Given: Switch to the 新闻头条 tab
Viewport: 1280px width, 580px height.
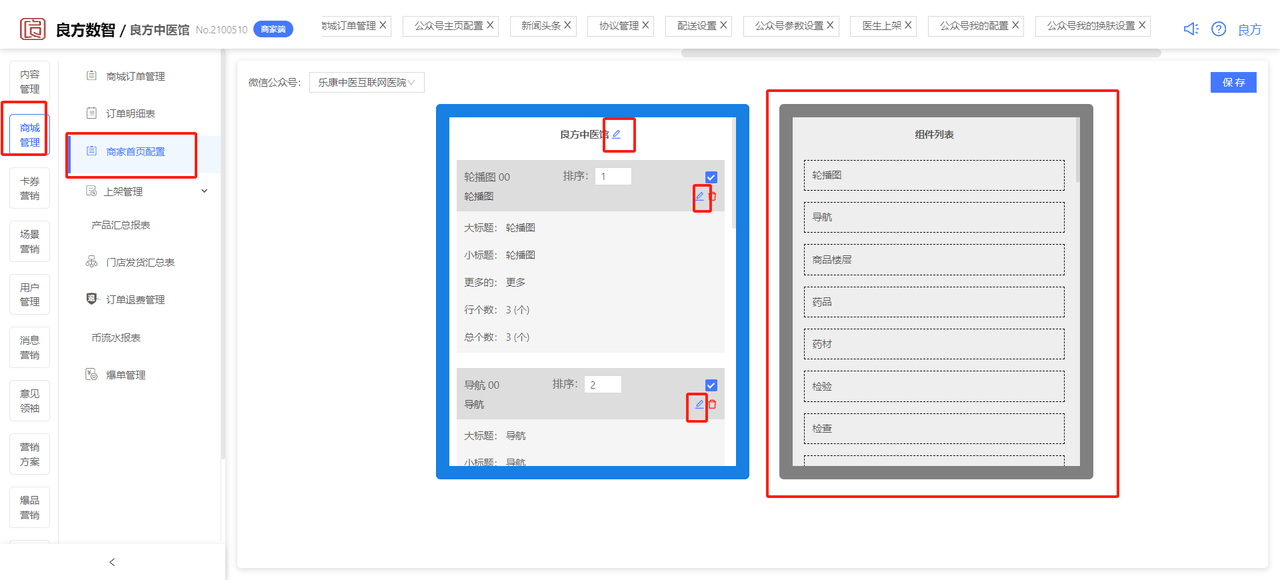Looking at the screenshot, I should click(541, 26).
